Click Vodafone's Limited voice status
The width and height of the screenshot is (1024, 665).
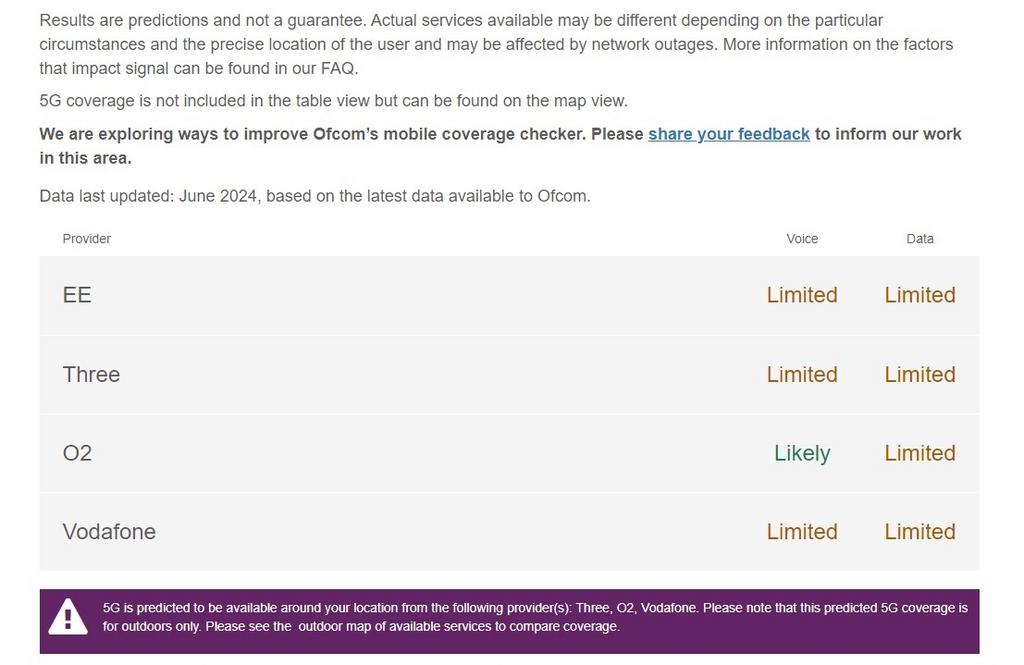coord(802,532)
